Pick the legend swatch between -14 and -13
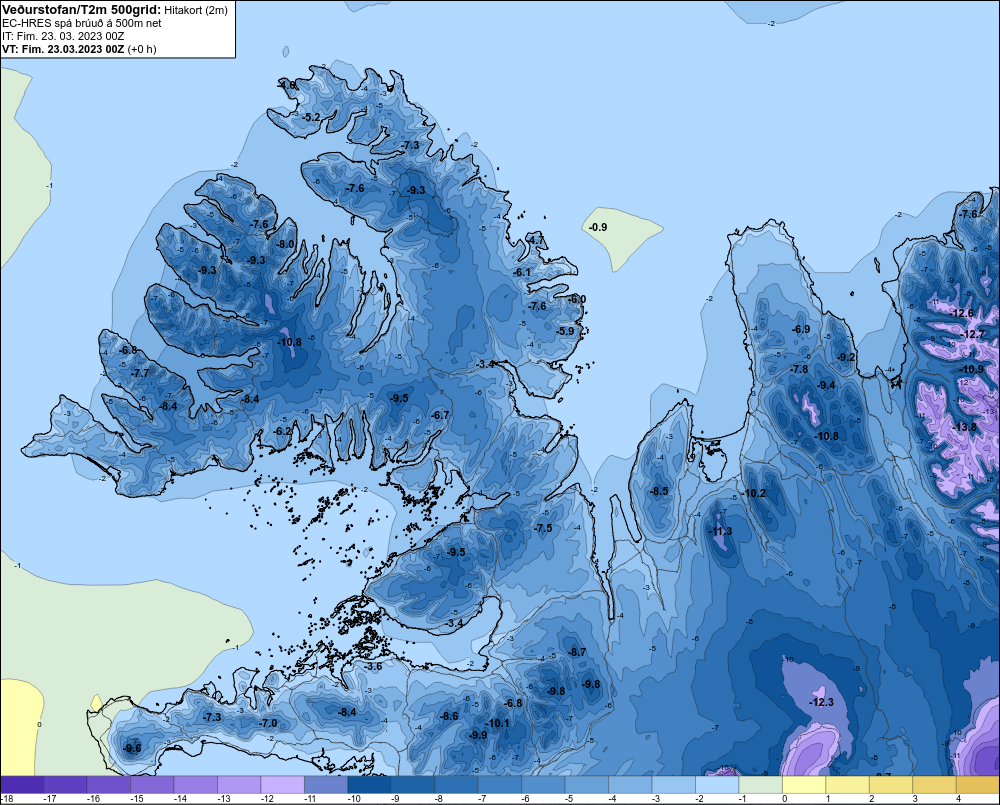 coord(196,785)
